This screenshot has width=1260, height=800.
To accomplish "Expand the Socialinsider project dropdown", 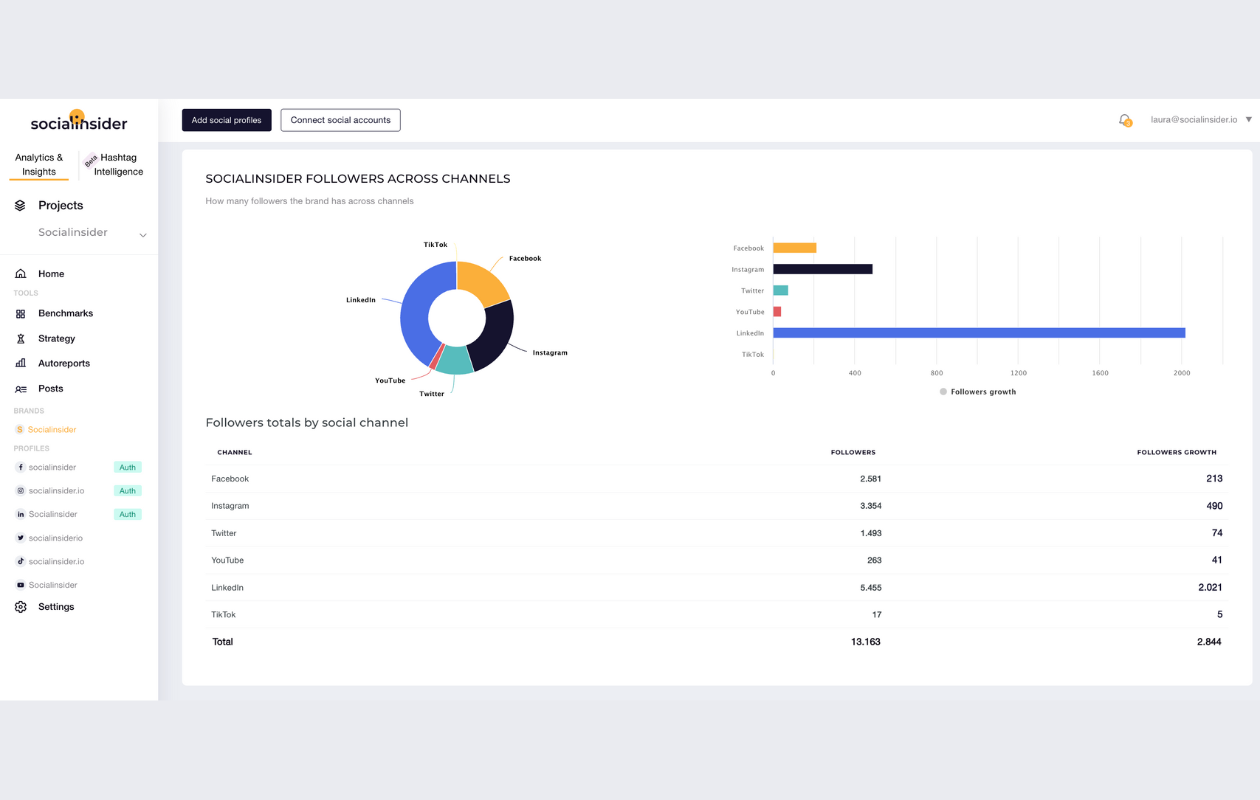I will [143, 235].
